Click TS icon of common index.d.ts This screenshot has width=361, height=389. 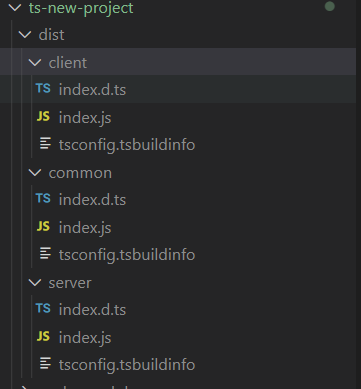pos(43,199)
